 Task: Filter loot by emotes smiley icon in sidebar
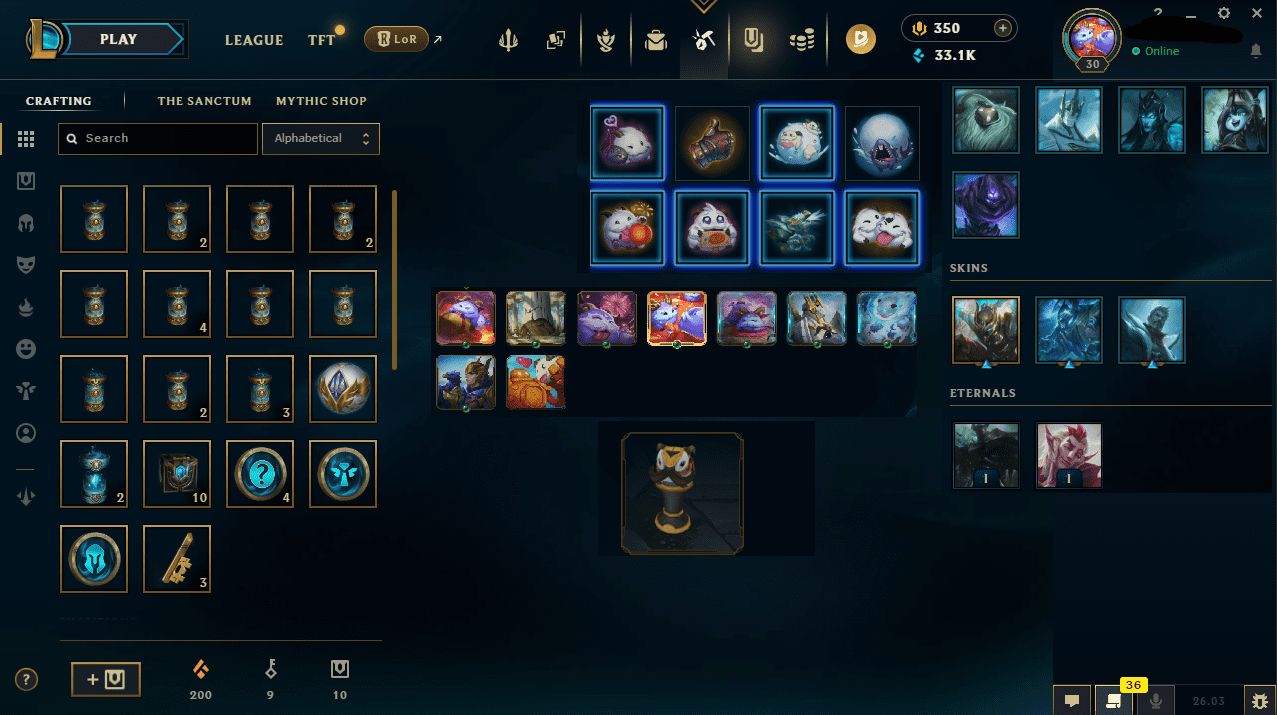(x=26, y=348)
